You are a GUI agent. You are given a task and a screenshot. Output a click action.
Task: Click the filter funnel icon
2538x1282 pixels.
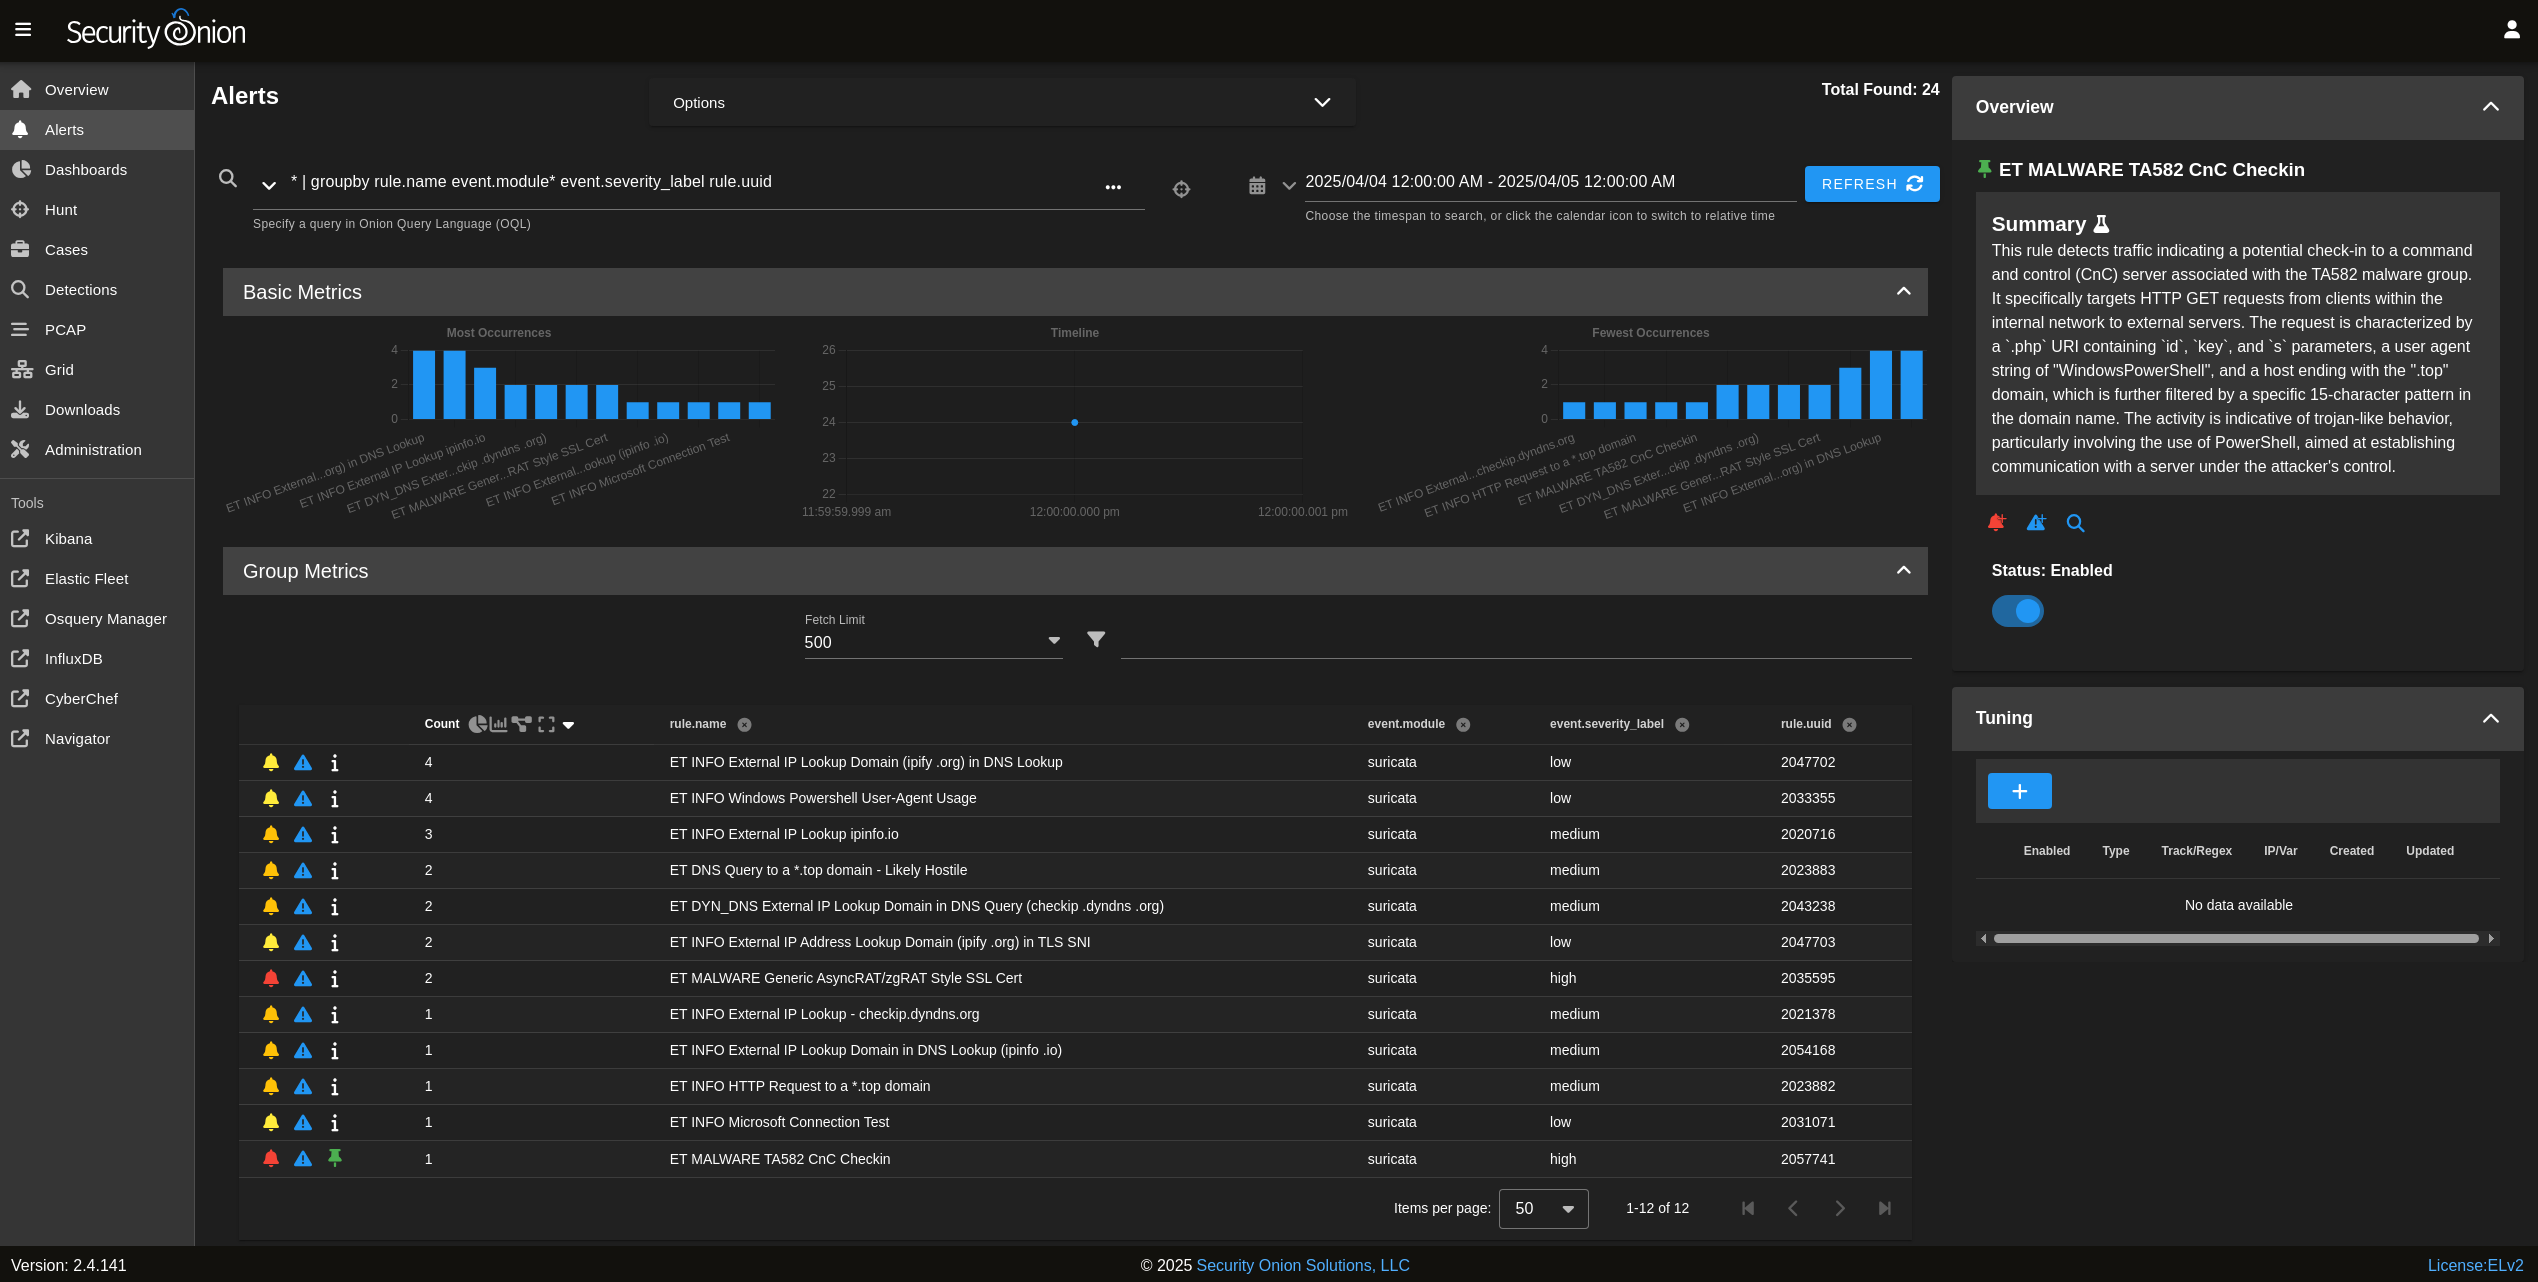[1096, 639]
